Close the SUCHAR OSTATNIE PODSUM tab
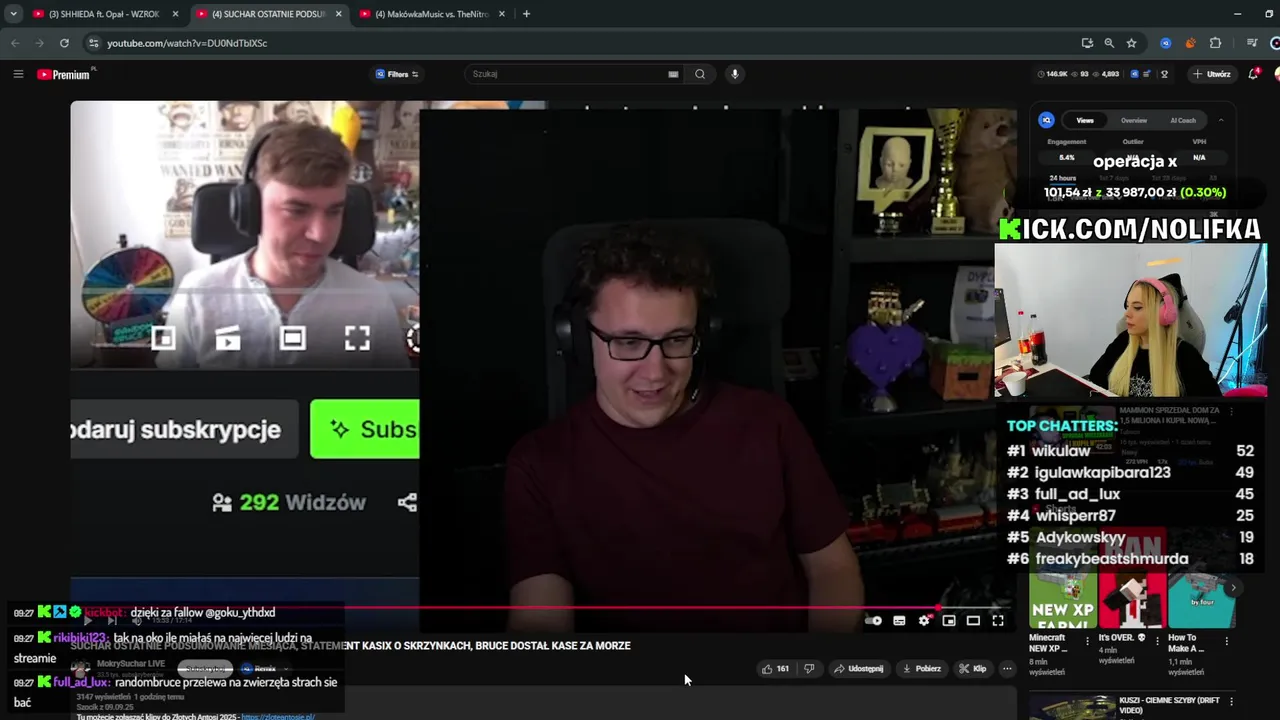 [338, 14]
